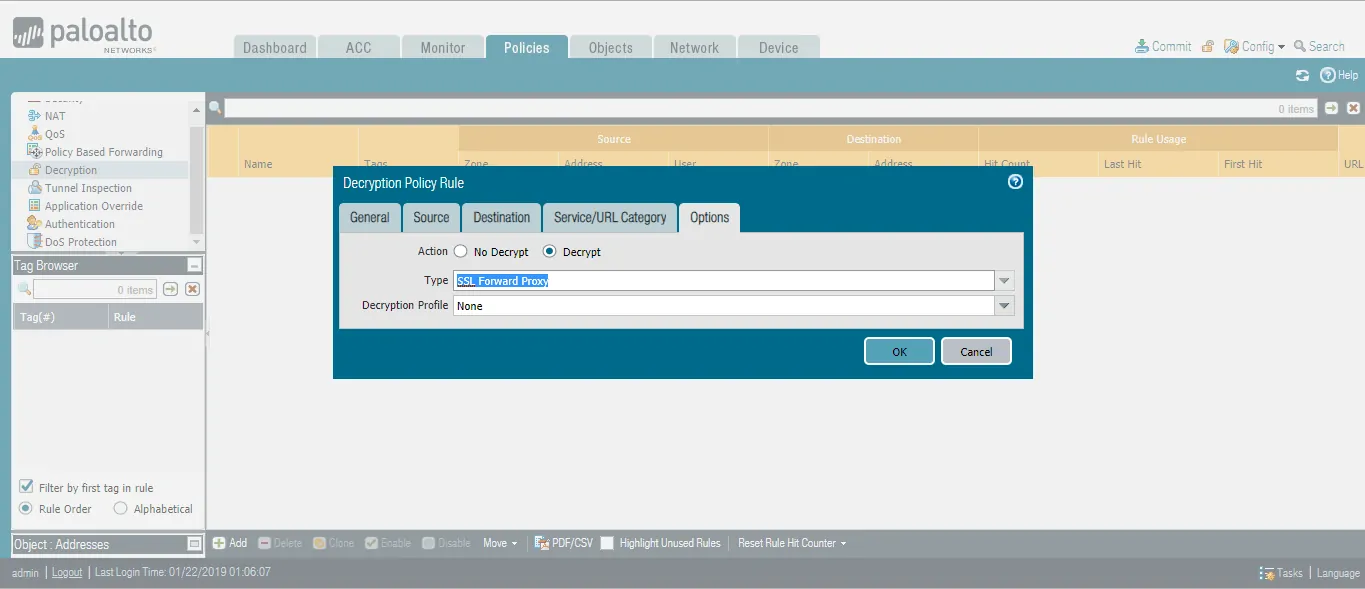Open Help via the question mark icon
Viewport: 1365px width, 589px height.
1328,75
